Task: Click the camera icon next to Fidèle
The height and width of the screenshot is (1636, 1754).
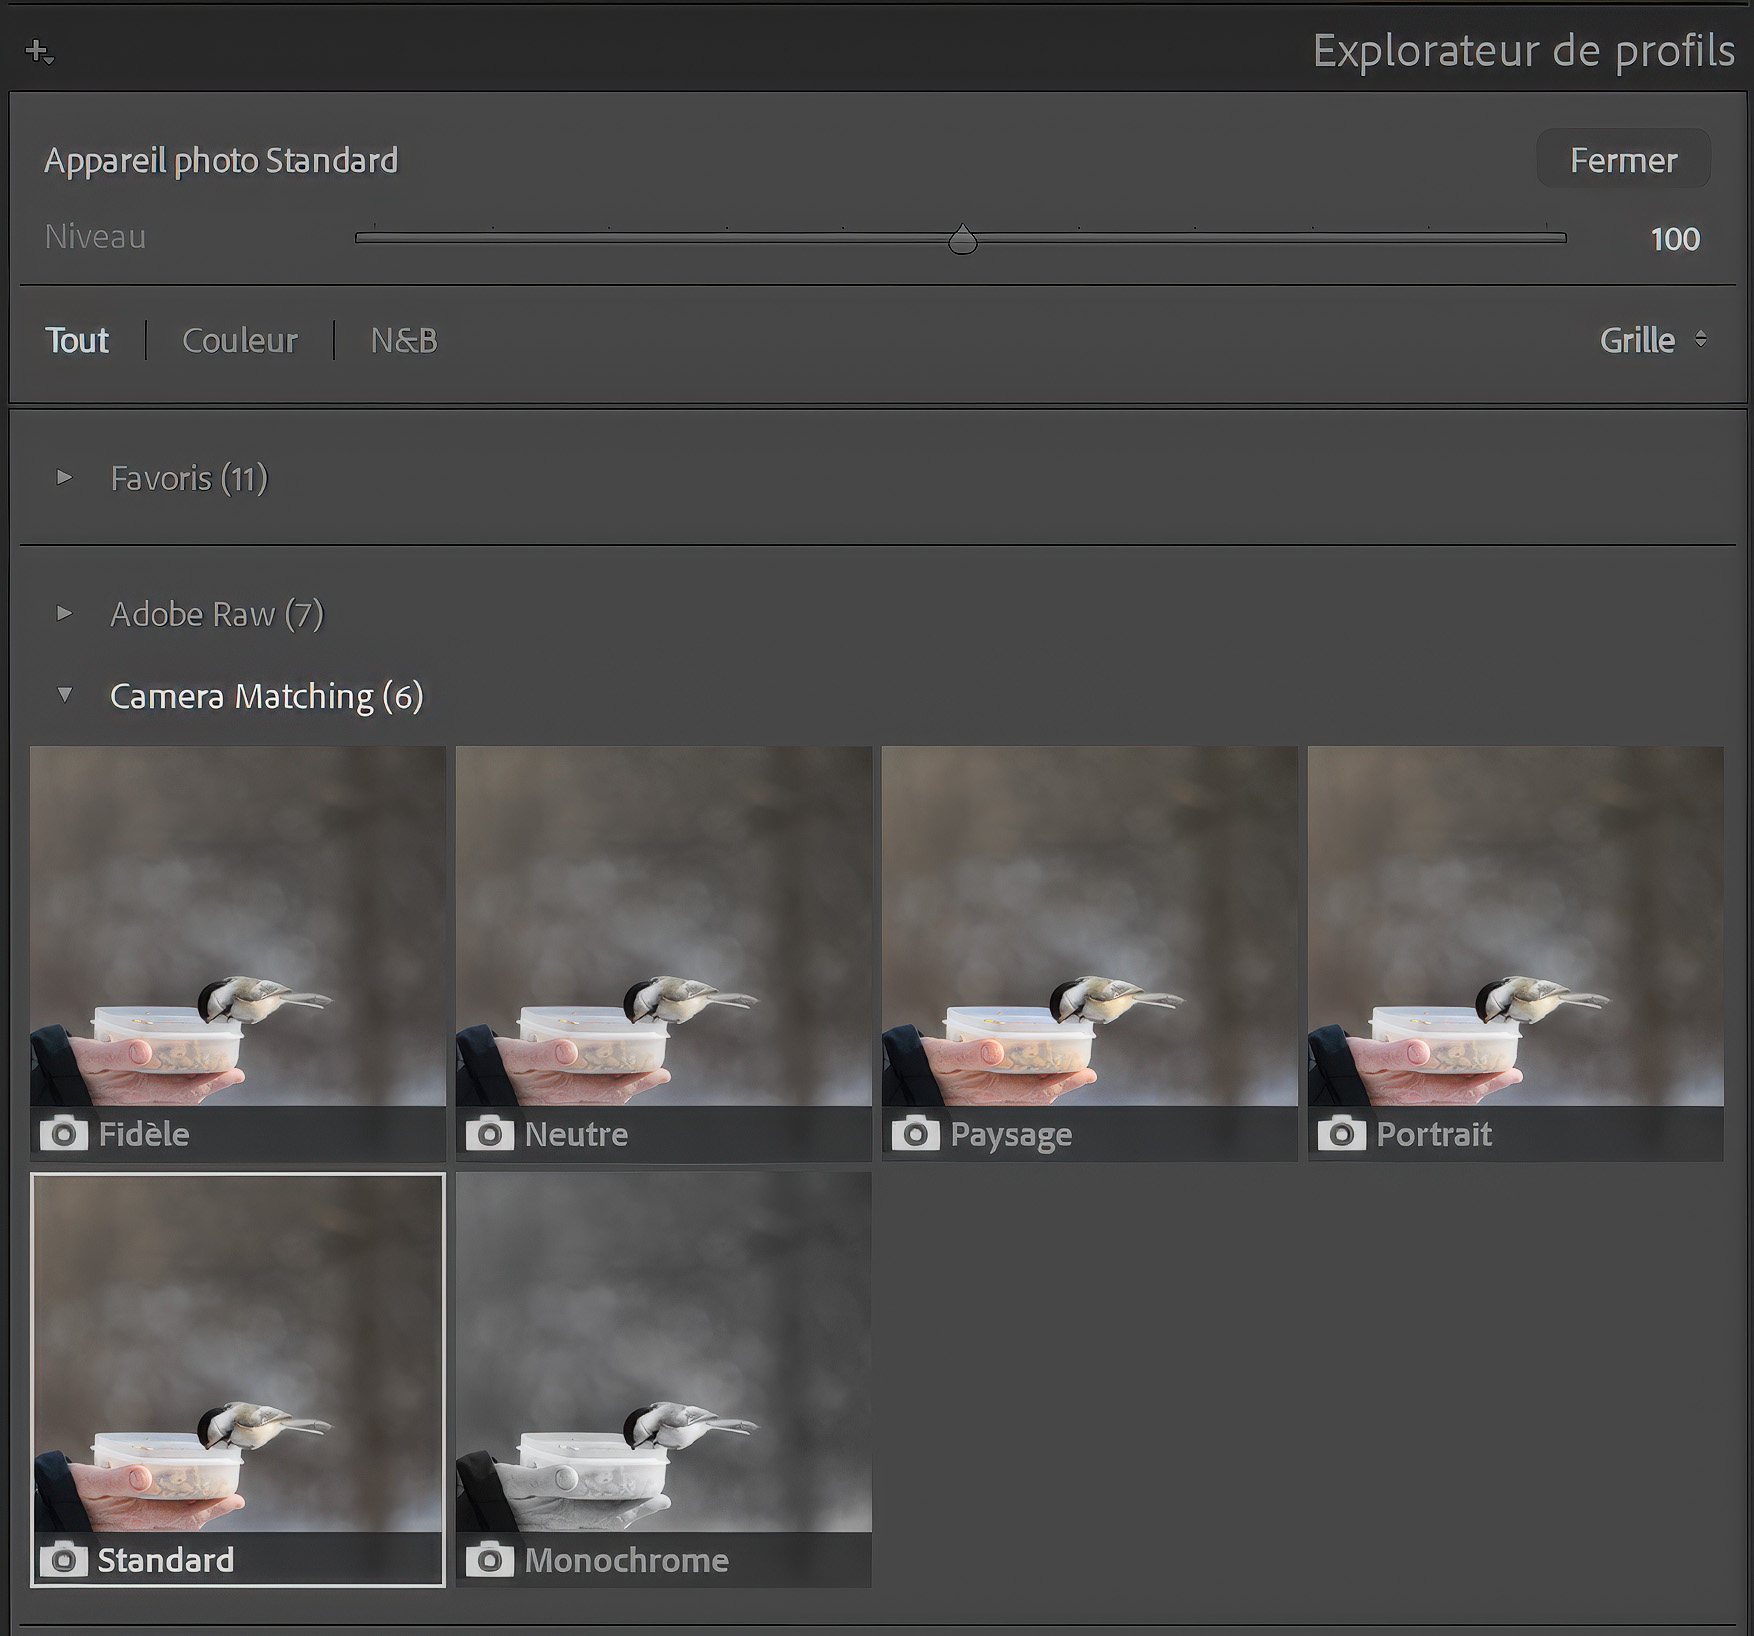Action: pyautogui.click(x=63, y=1134)
